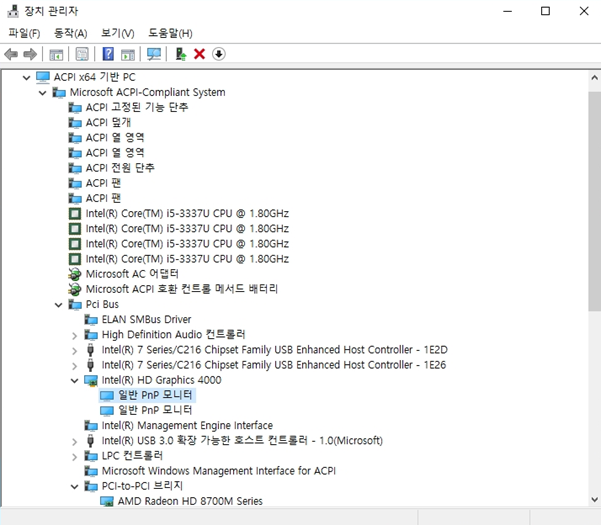Viewport: 601px width, 525px height.
Task: Expand the Intel USB 3.0 호스트 컨트롤러 node
Action: (x=74, y=442)
